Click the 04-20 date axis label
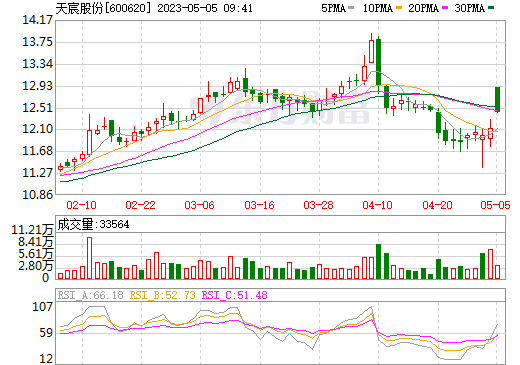This screenshot has height=365, width=520. point(437,205)
